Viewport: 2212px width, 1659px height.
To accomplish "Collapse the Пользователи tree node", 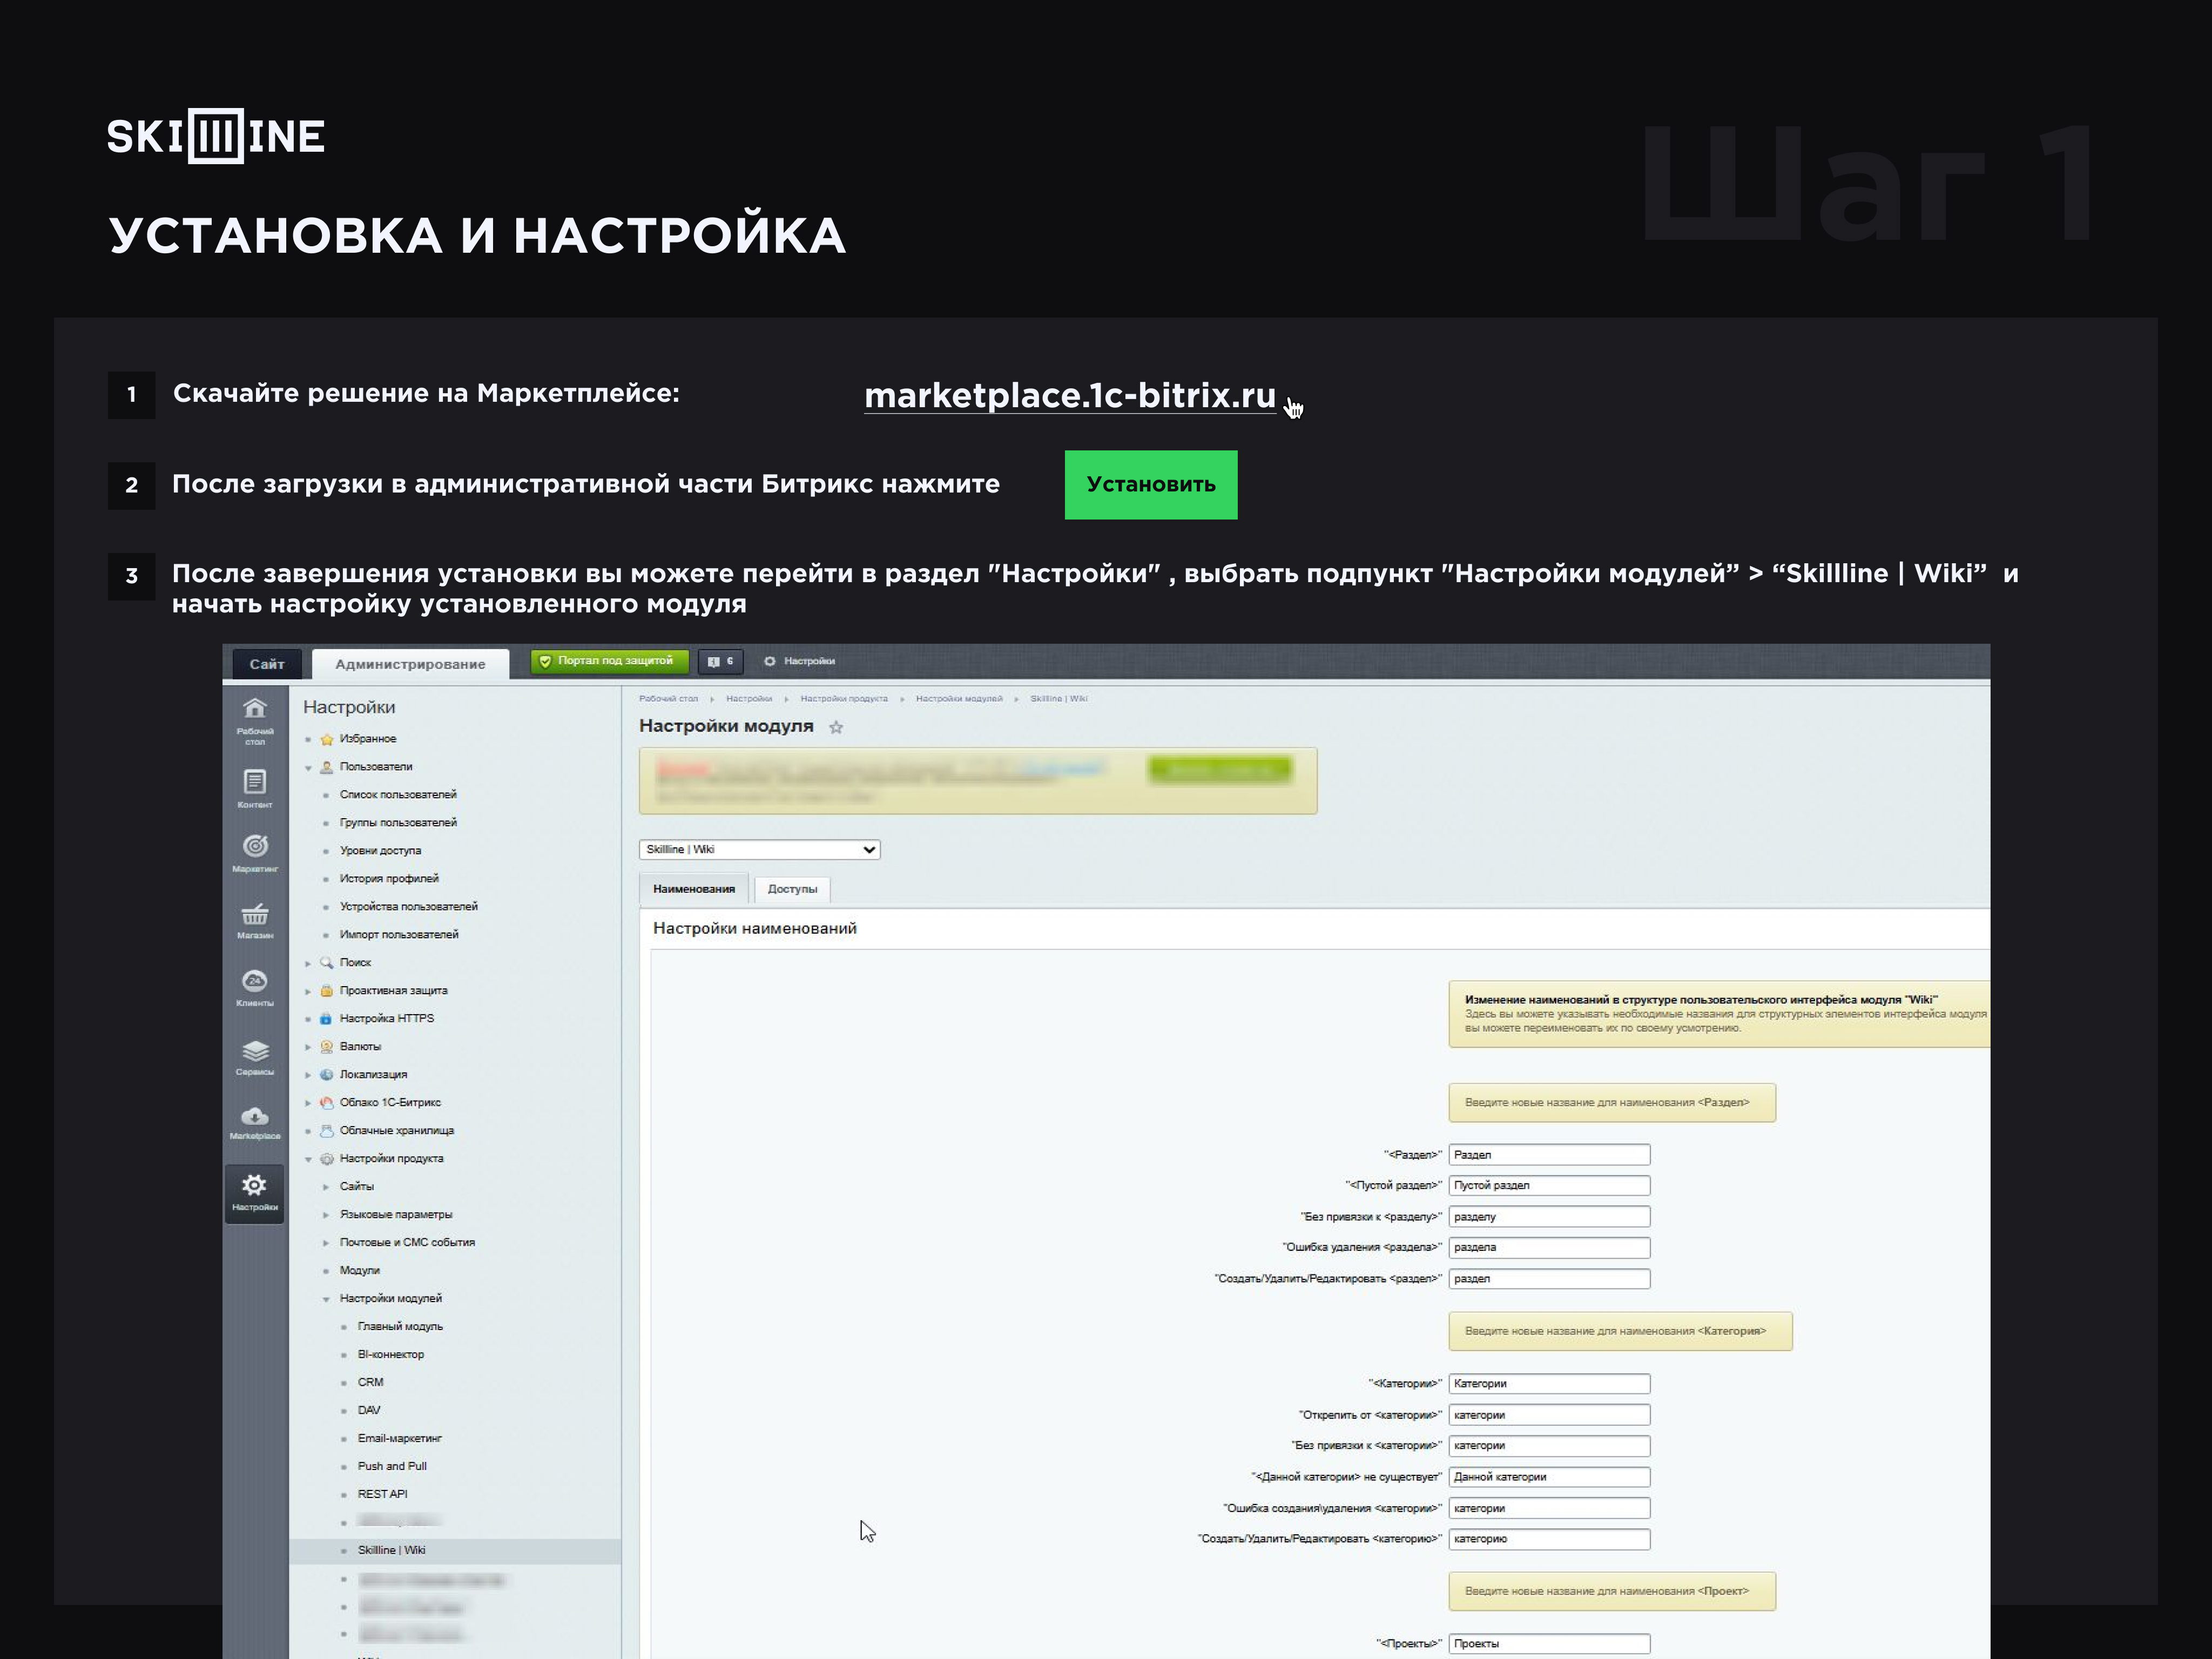I will (x=308, y=767).
